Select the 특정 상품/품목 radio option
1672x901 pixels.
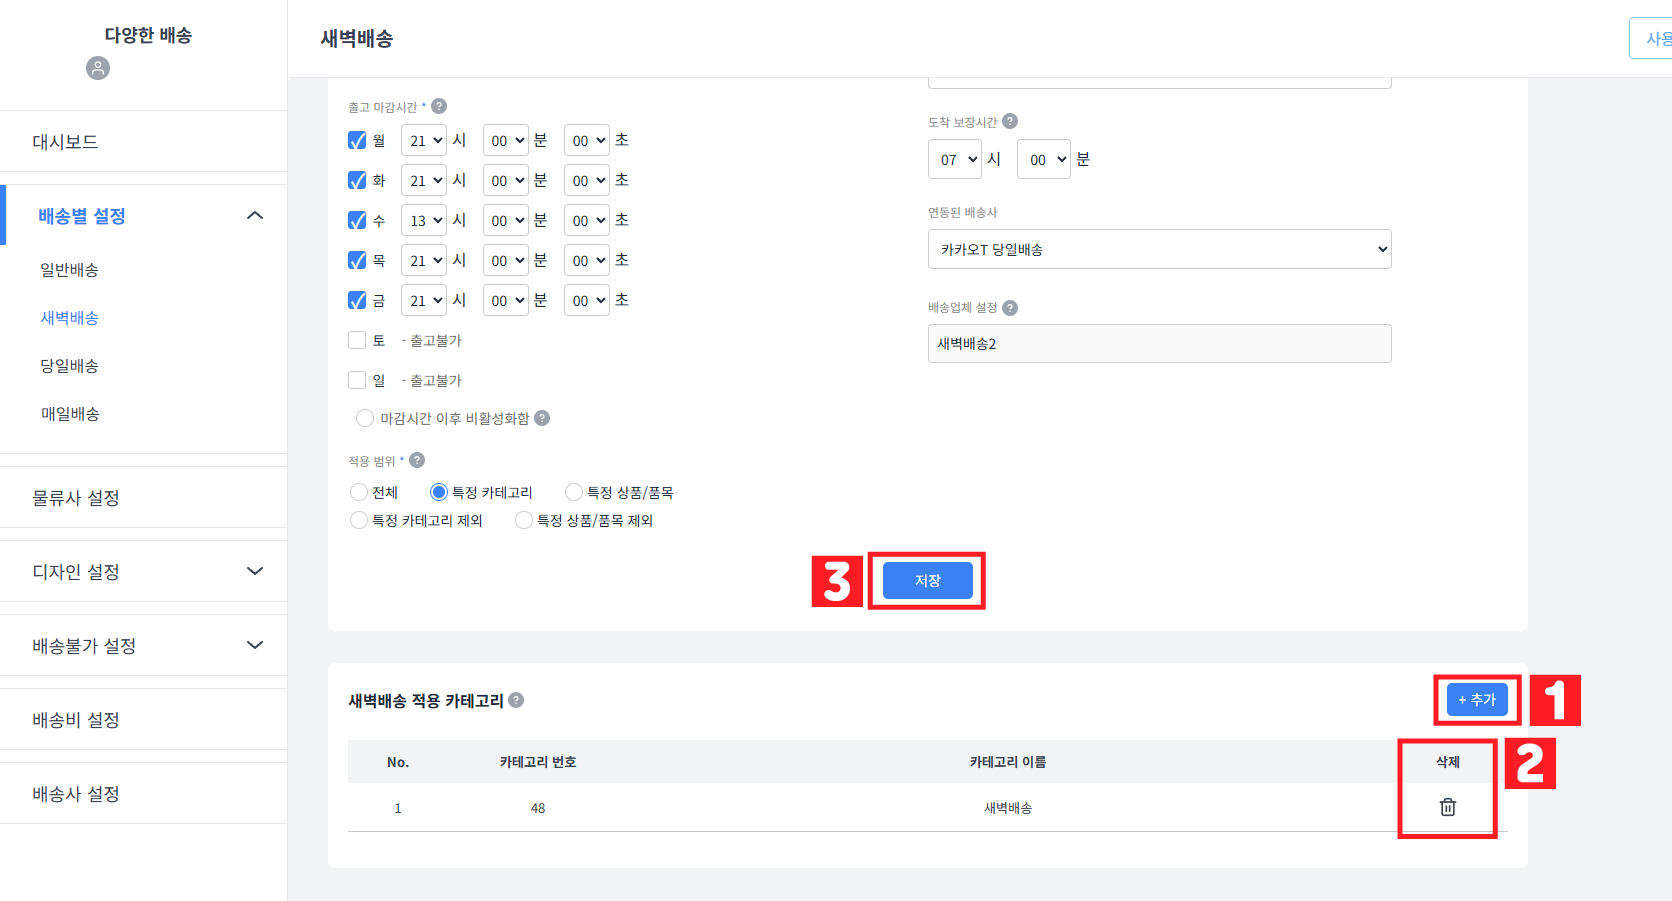coord(574,492)
